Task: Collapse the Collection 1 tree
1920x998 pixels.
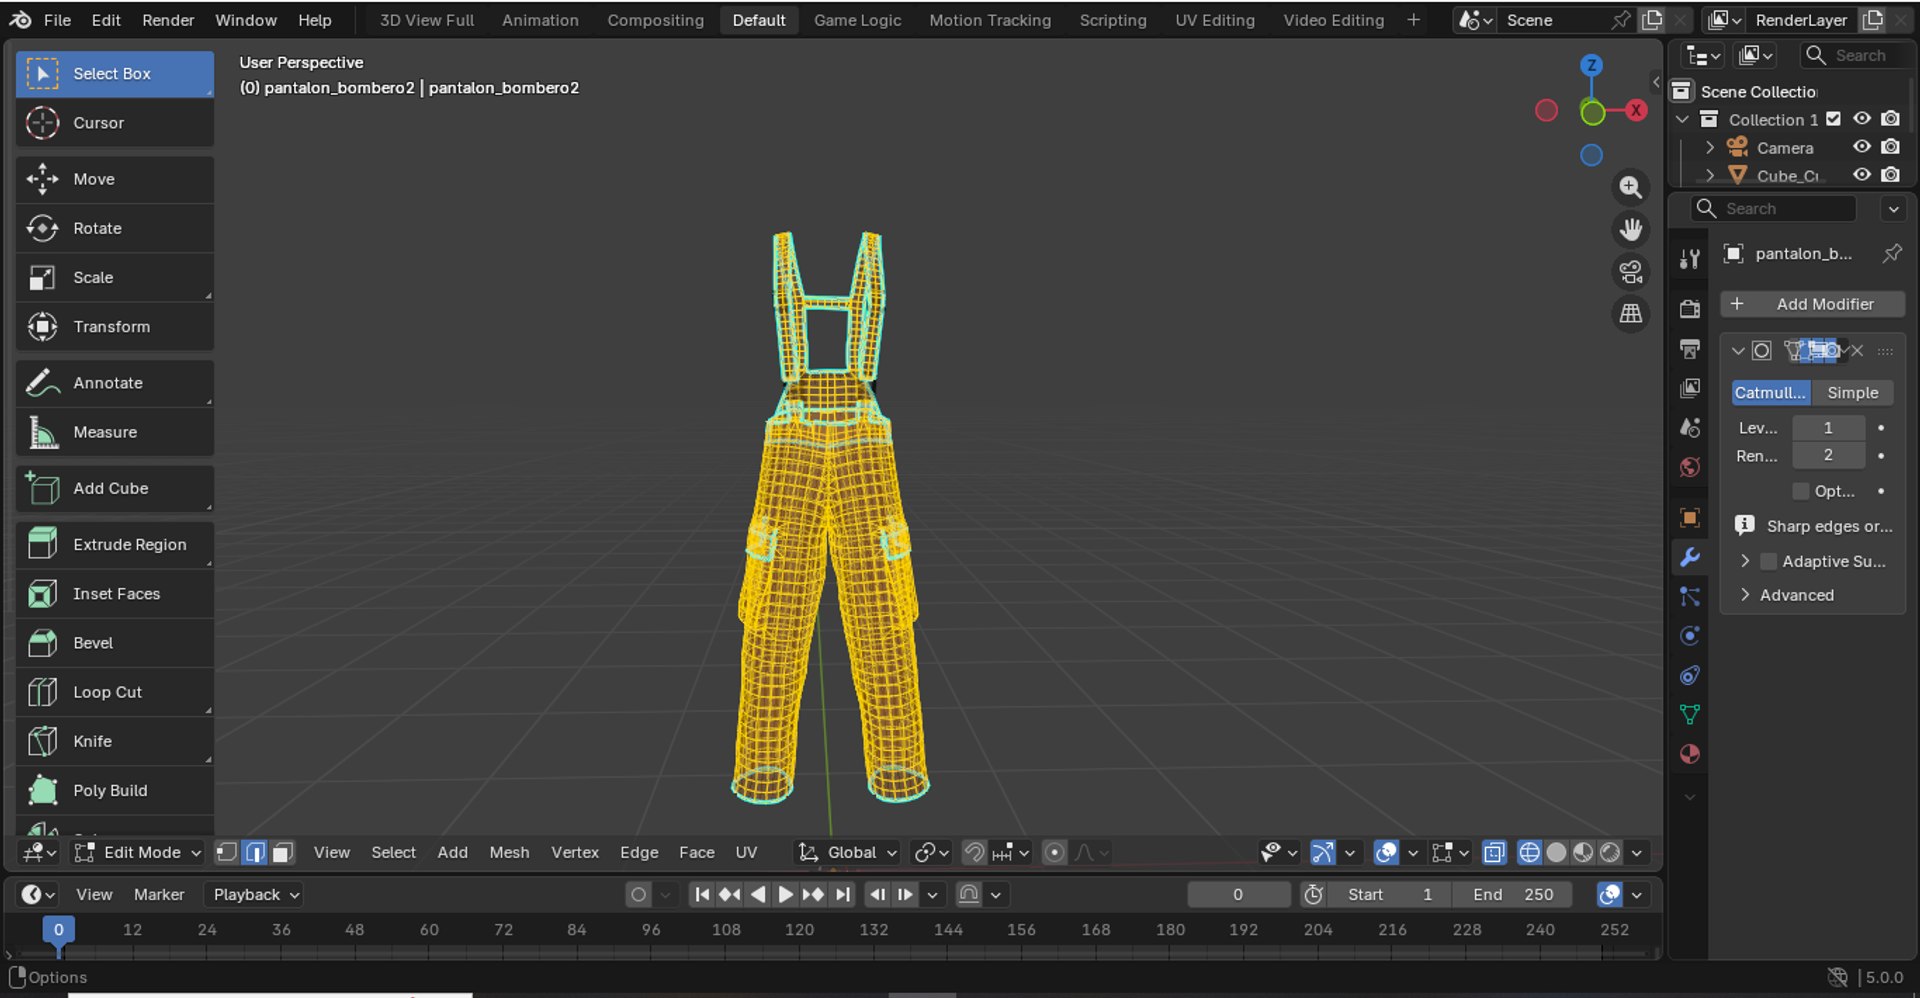Action: [x=1682, y=119]
